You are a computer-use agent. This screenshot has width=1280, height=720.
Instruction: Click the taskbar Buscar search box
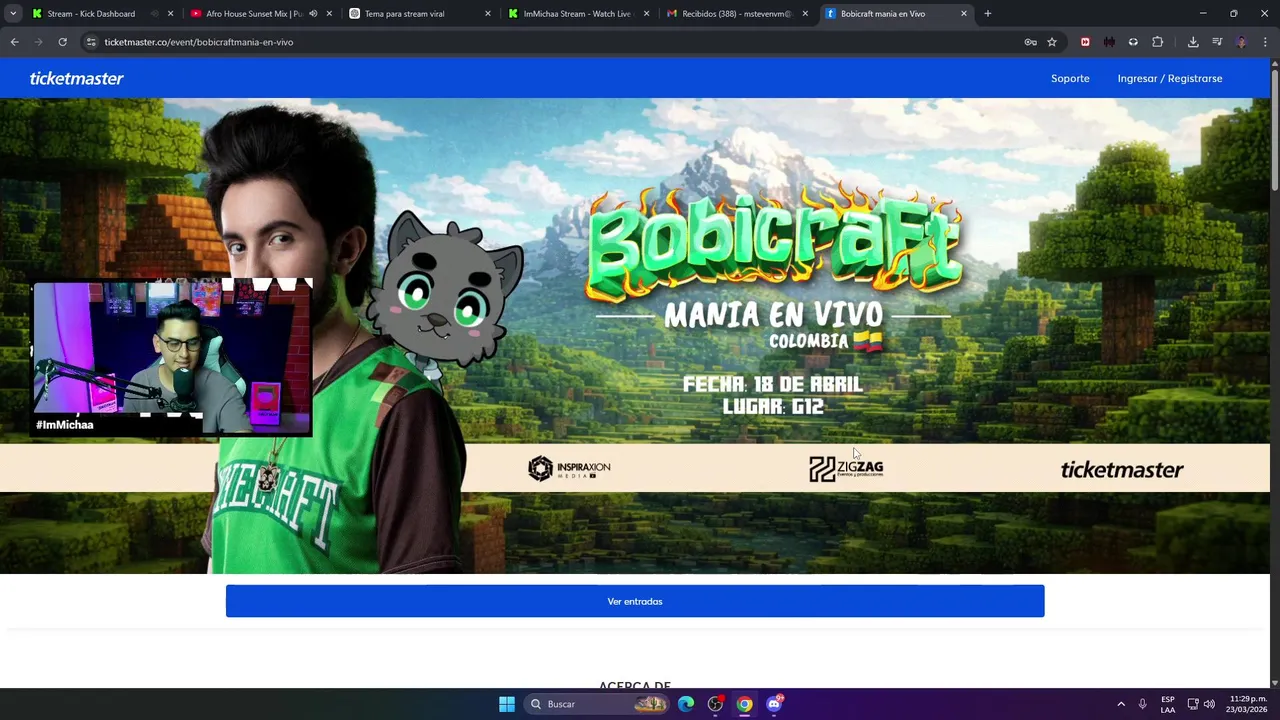[x=598, y=704]
